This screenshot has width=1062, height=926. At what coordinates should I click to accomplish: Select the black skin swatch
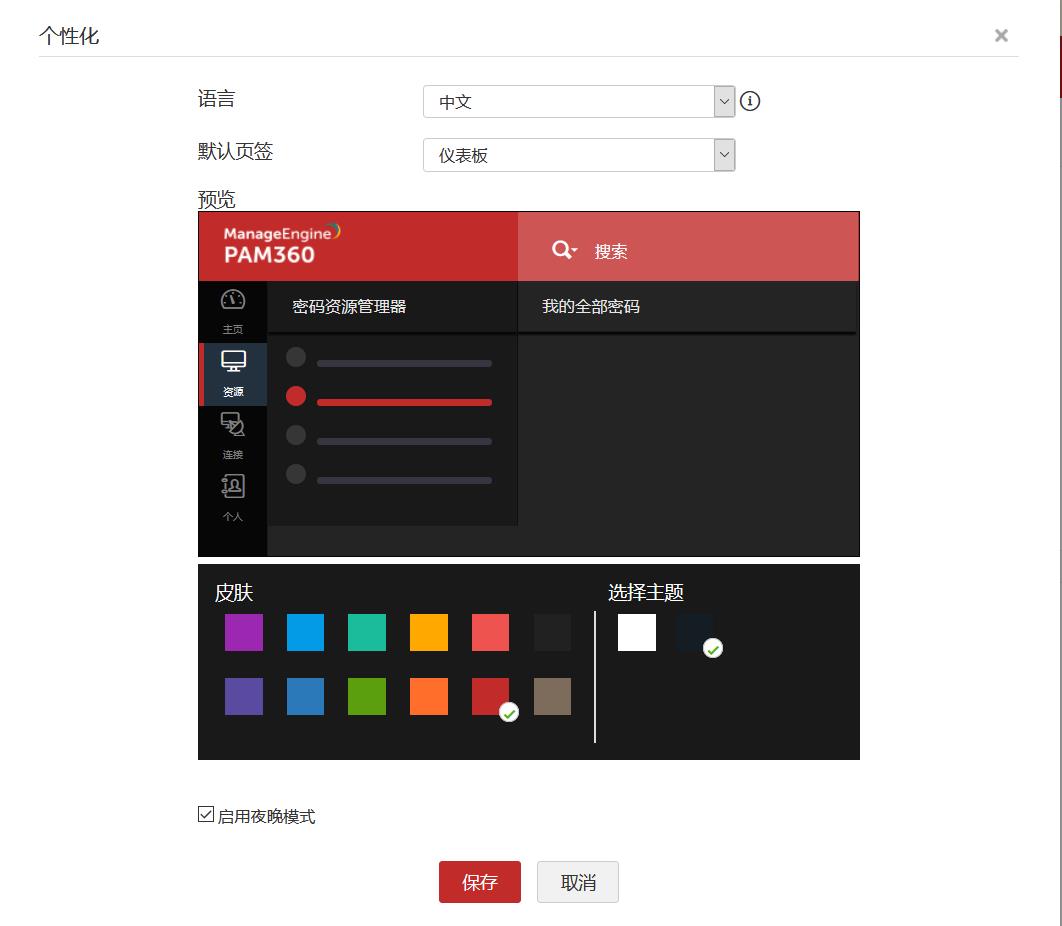click(x=552, y=633)
